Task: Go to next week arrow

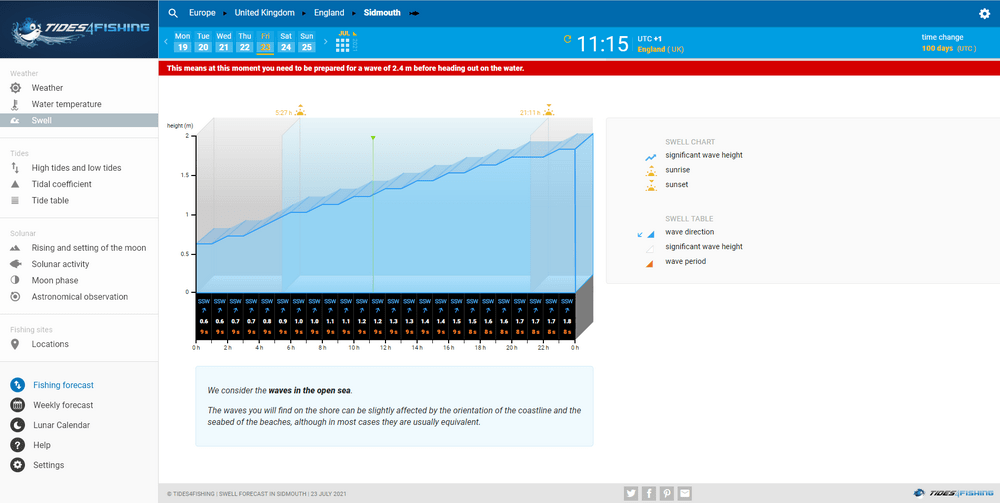Action: 327,43
